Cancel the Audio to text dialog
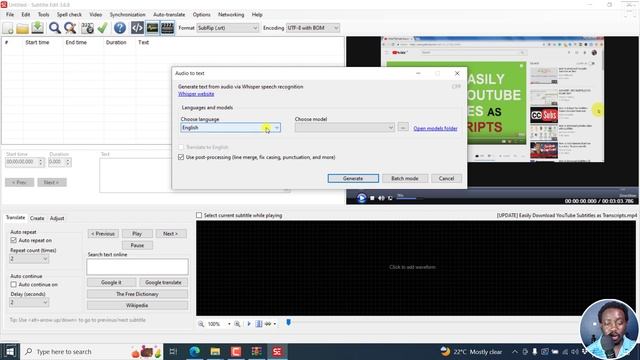Viewport: 640px width, 360px height. 446,178
